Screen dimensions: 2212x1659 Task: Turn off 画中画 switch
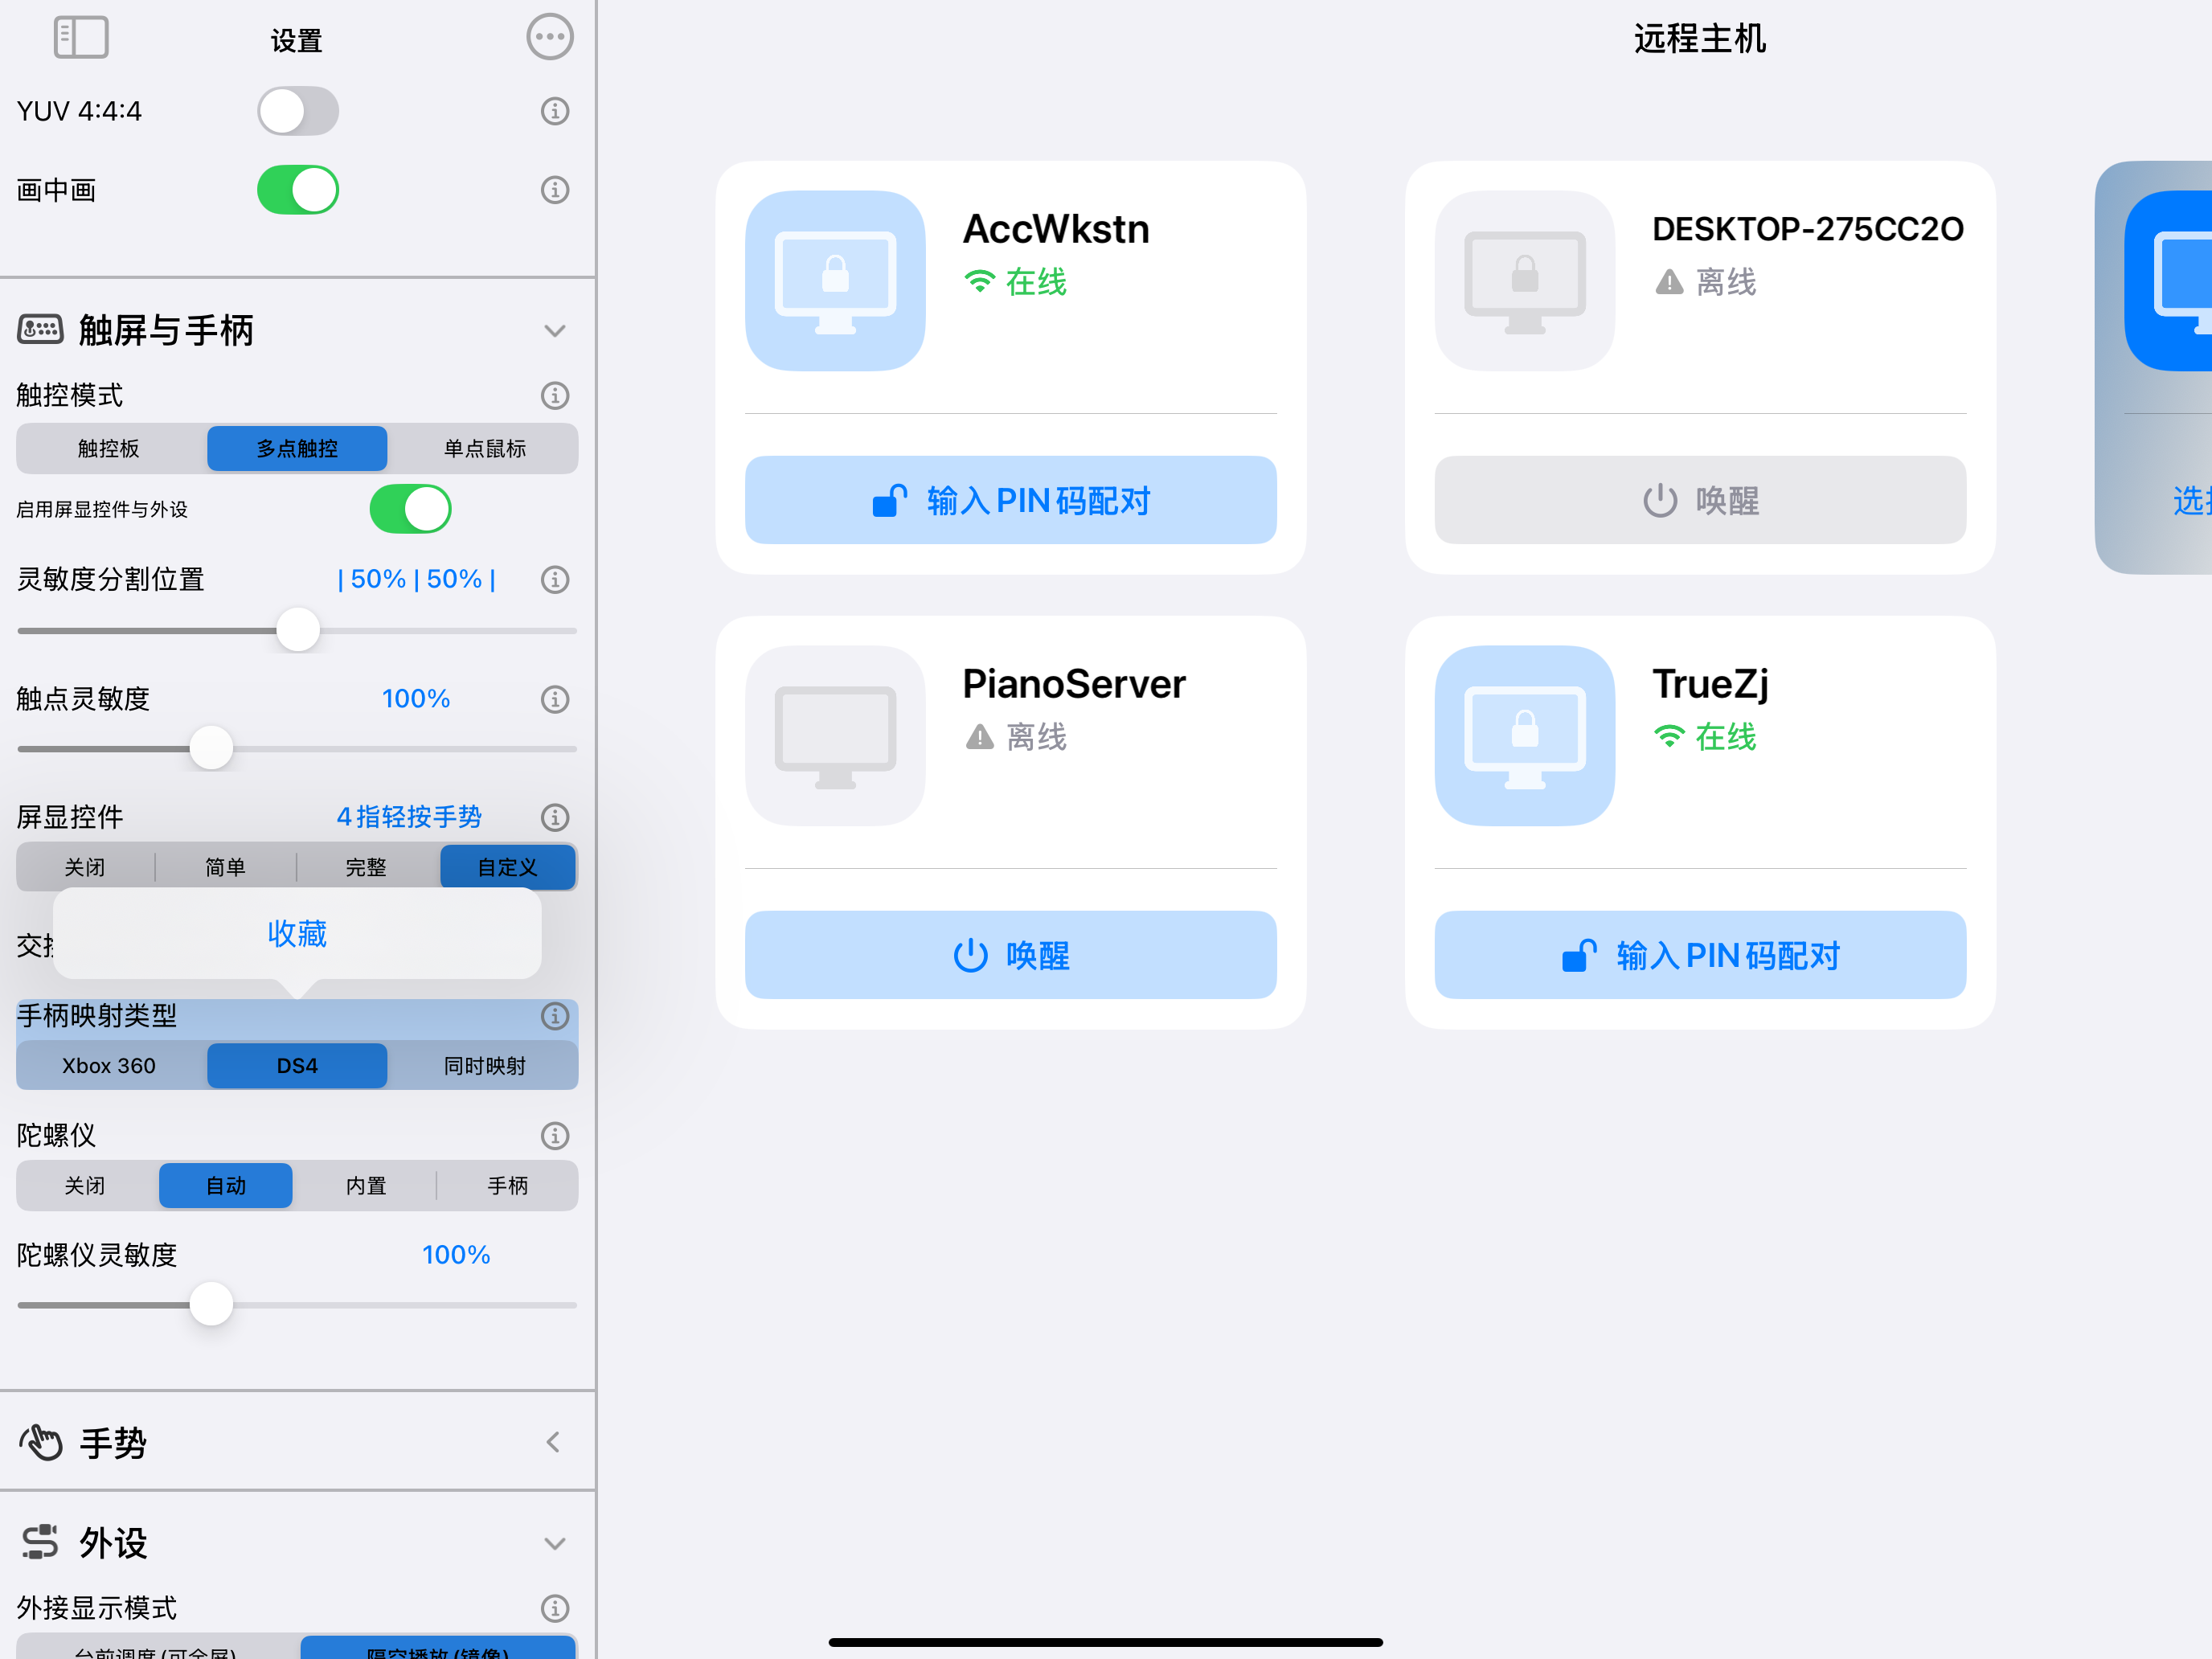pyautogui.click(x=298, y=190)
